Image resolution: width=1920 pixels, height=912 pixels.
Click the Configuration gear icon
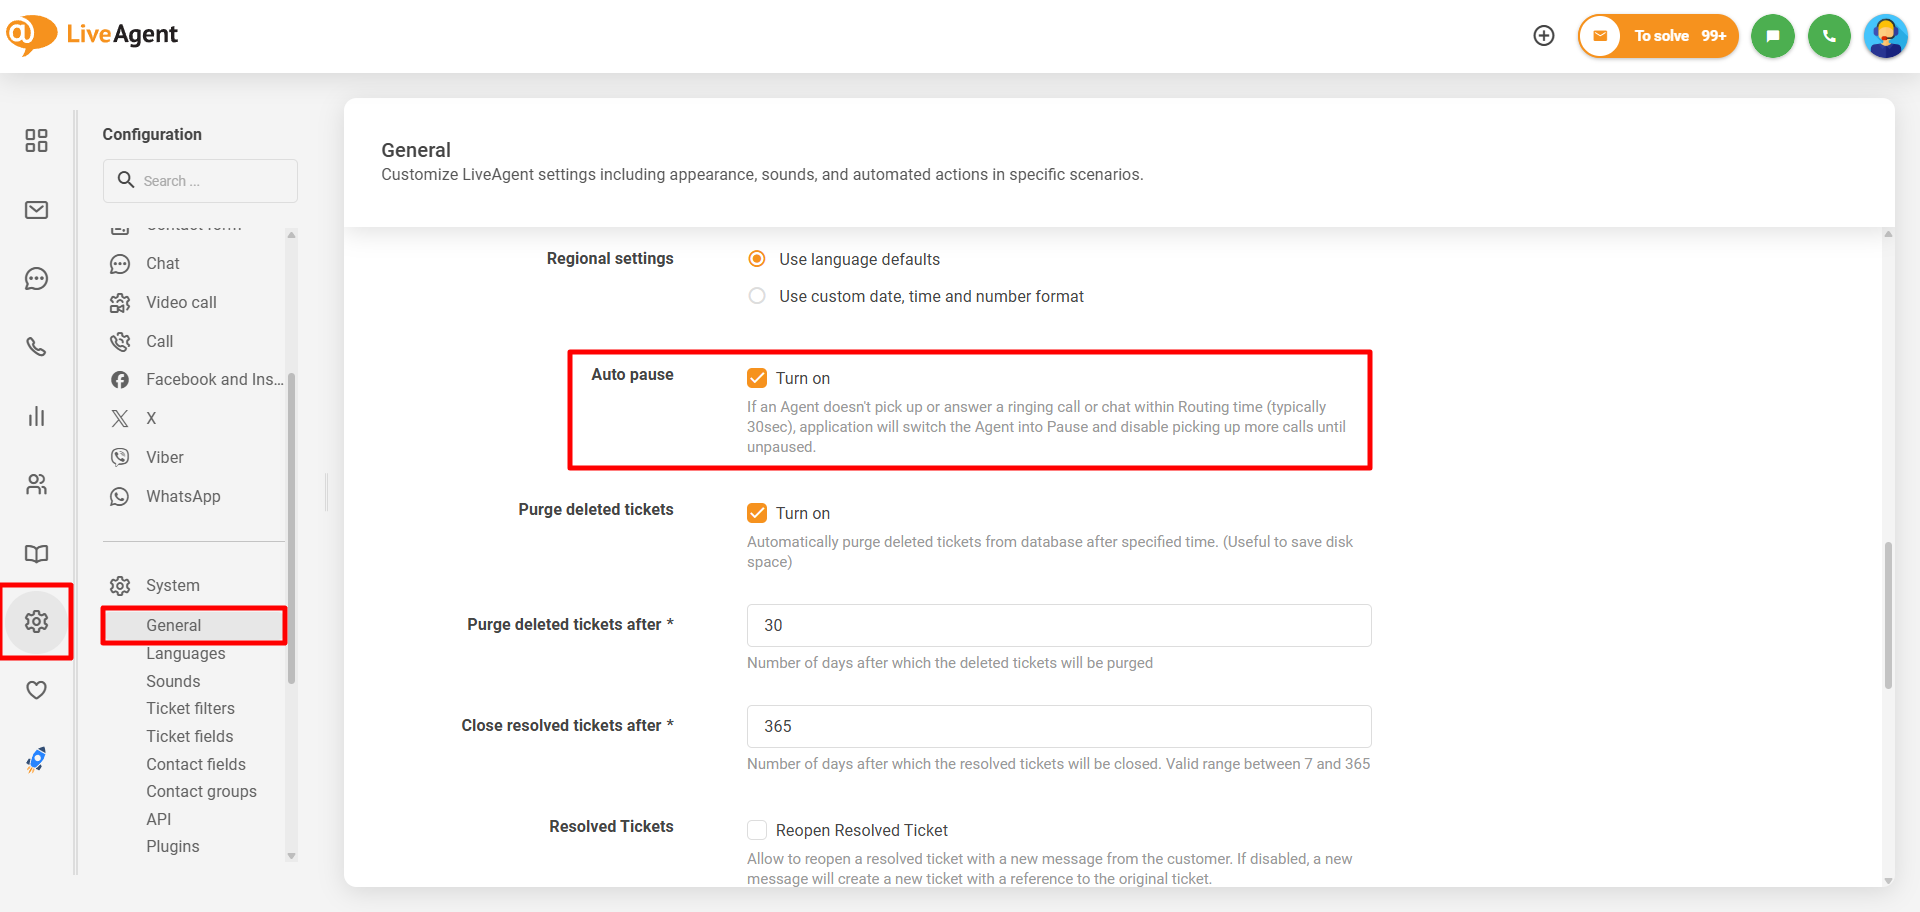coord(36,622)
